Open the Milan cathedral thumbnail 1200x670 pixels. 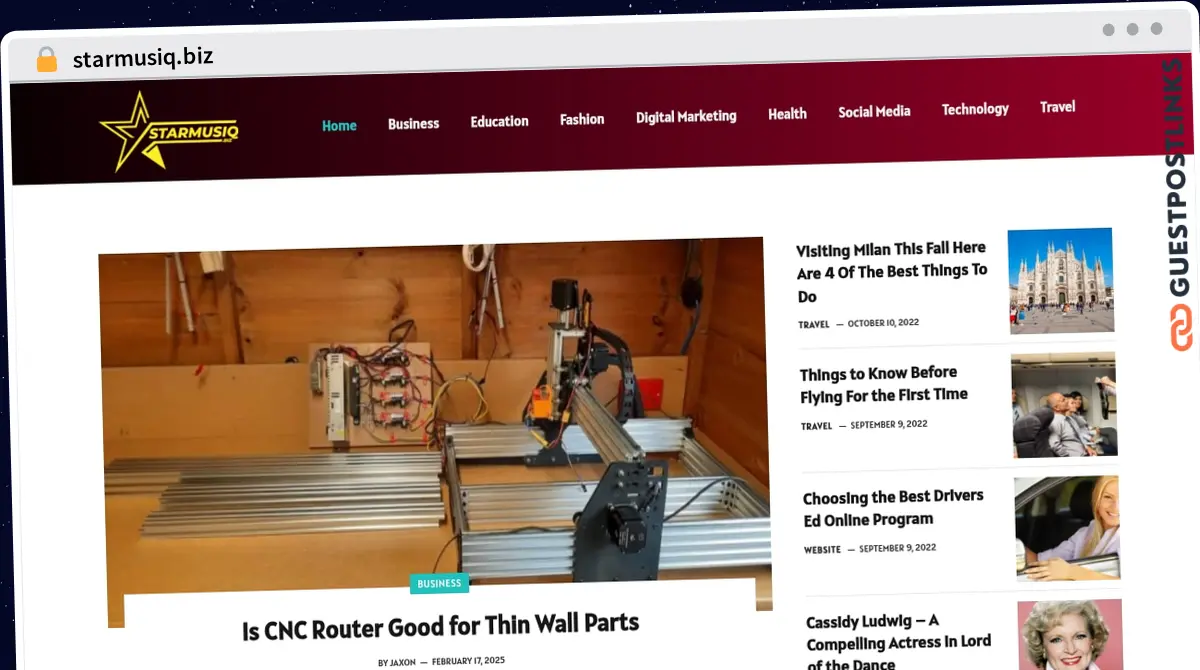tap(1060, 281)
